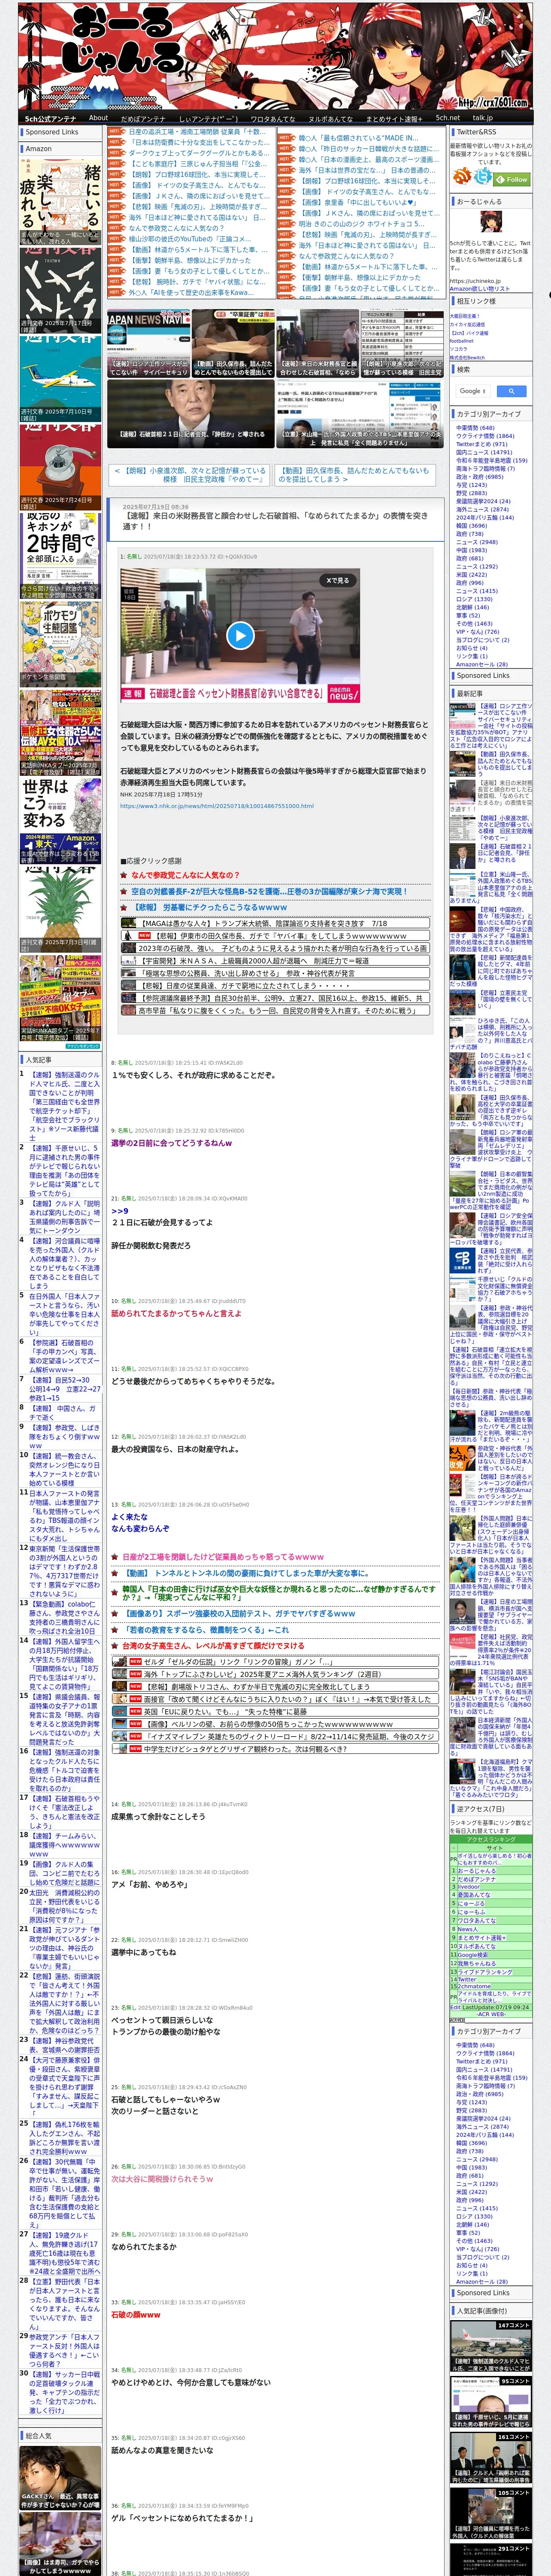
Task: Open まとめサイト速報+ in the top navigation
Action: 394,118
